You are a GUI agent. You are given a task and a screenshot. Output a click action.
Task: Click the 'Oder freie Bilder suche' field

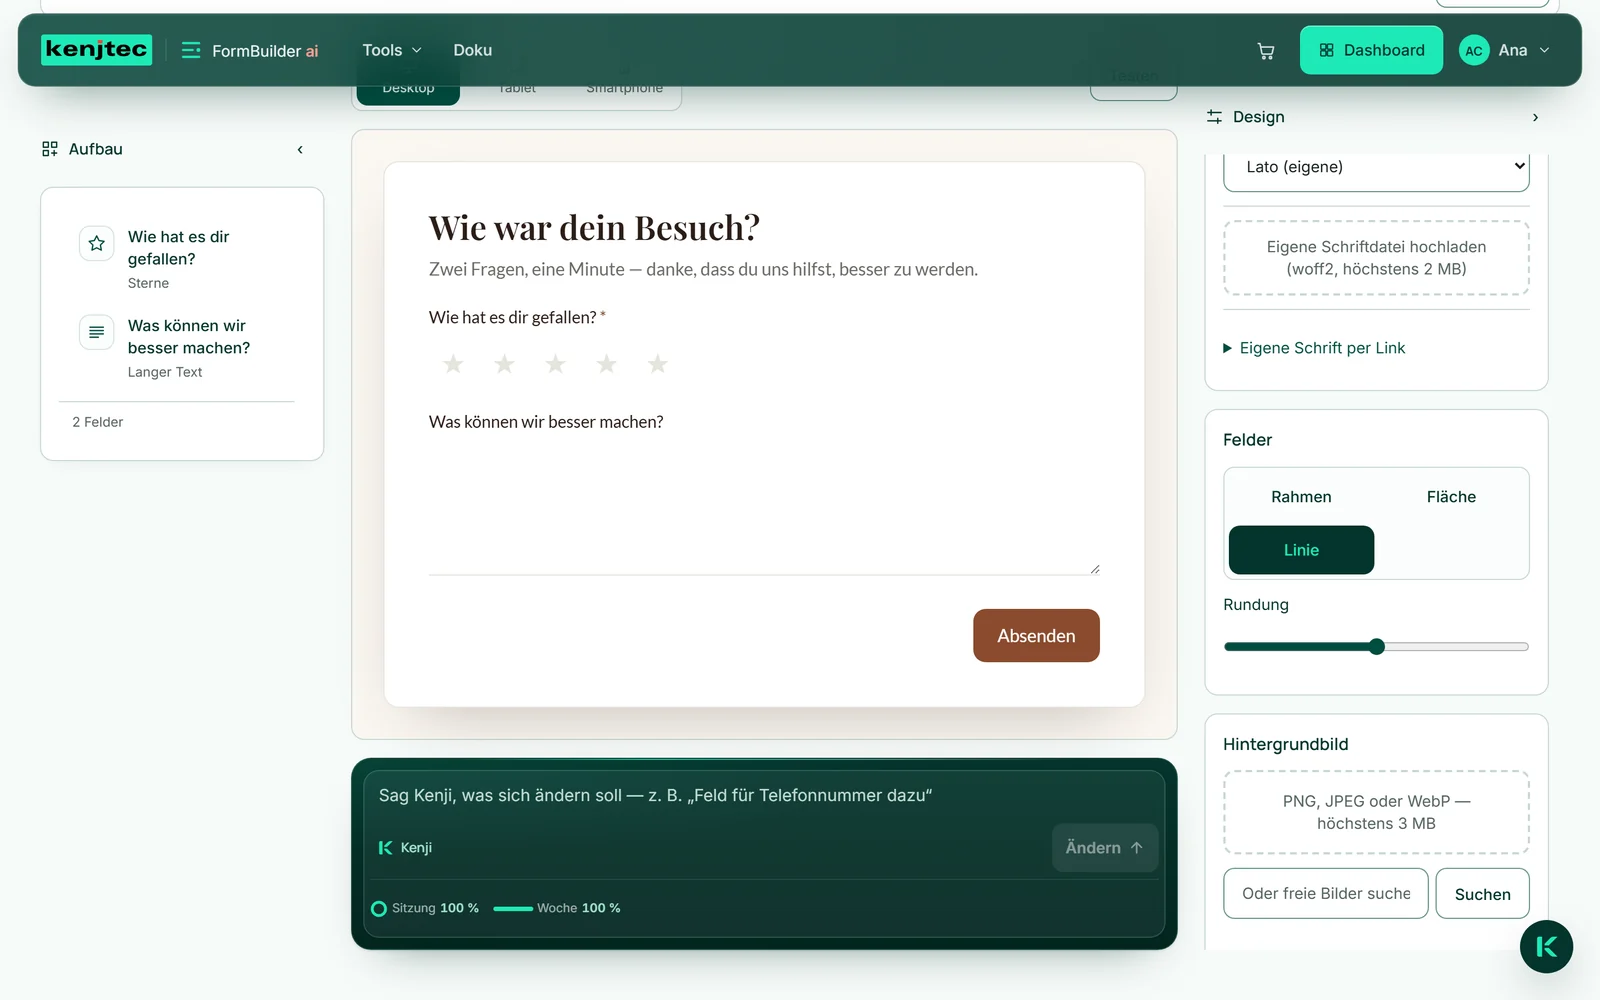(1326, 894)
